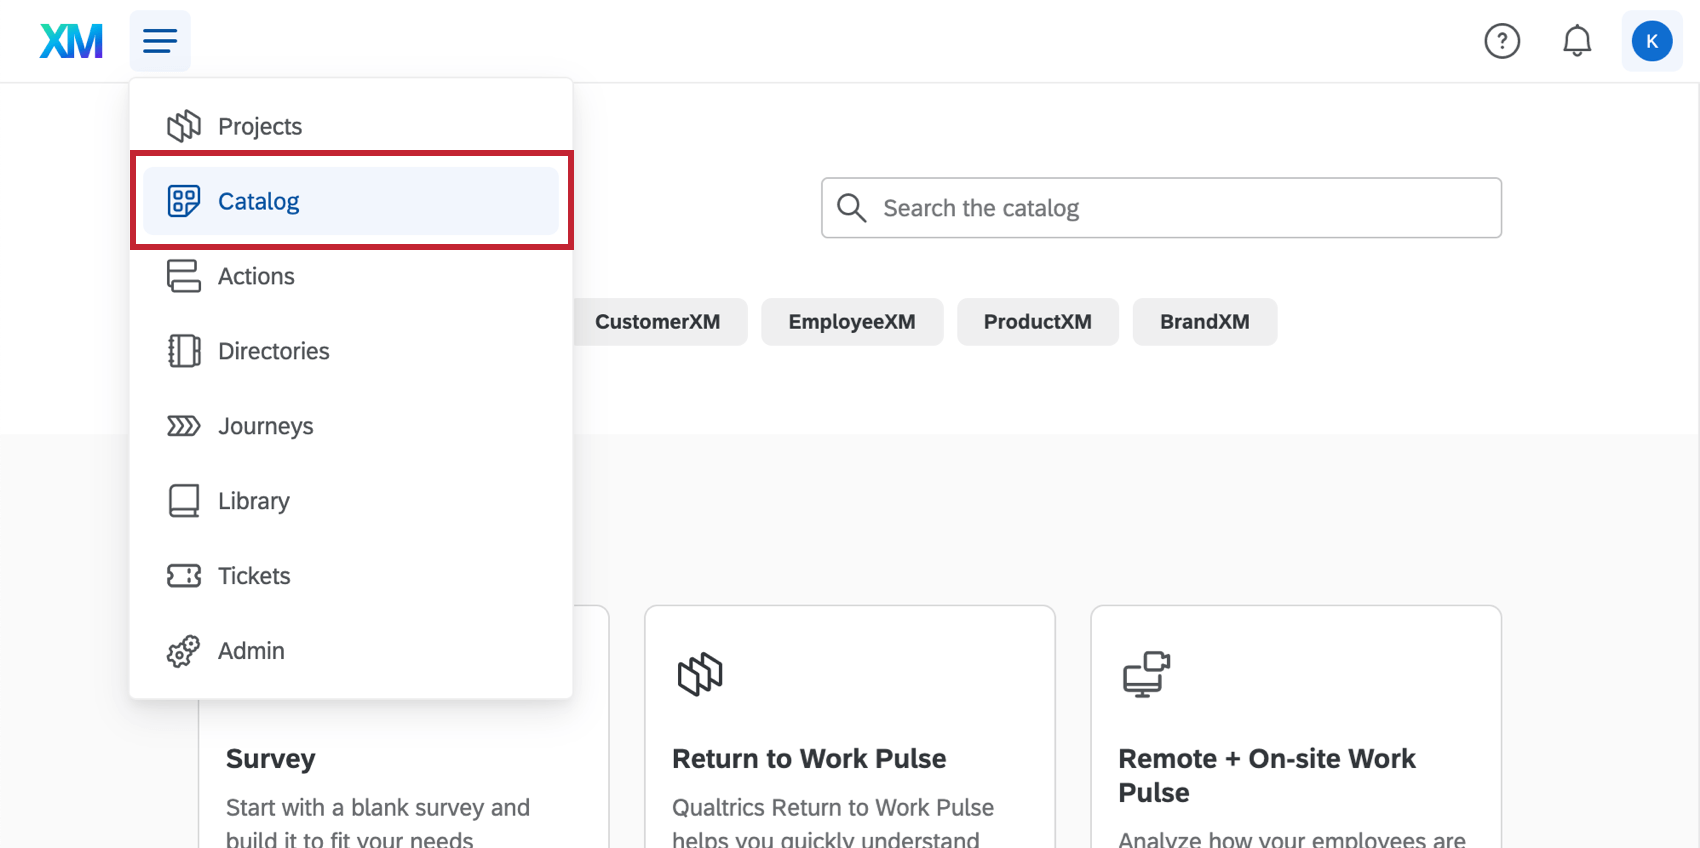The image size is (1700, 848).
Task: Toggle the hamburger navigation menu
Action: 160,41
